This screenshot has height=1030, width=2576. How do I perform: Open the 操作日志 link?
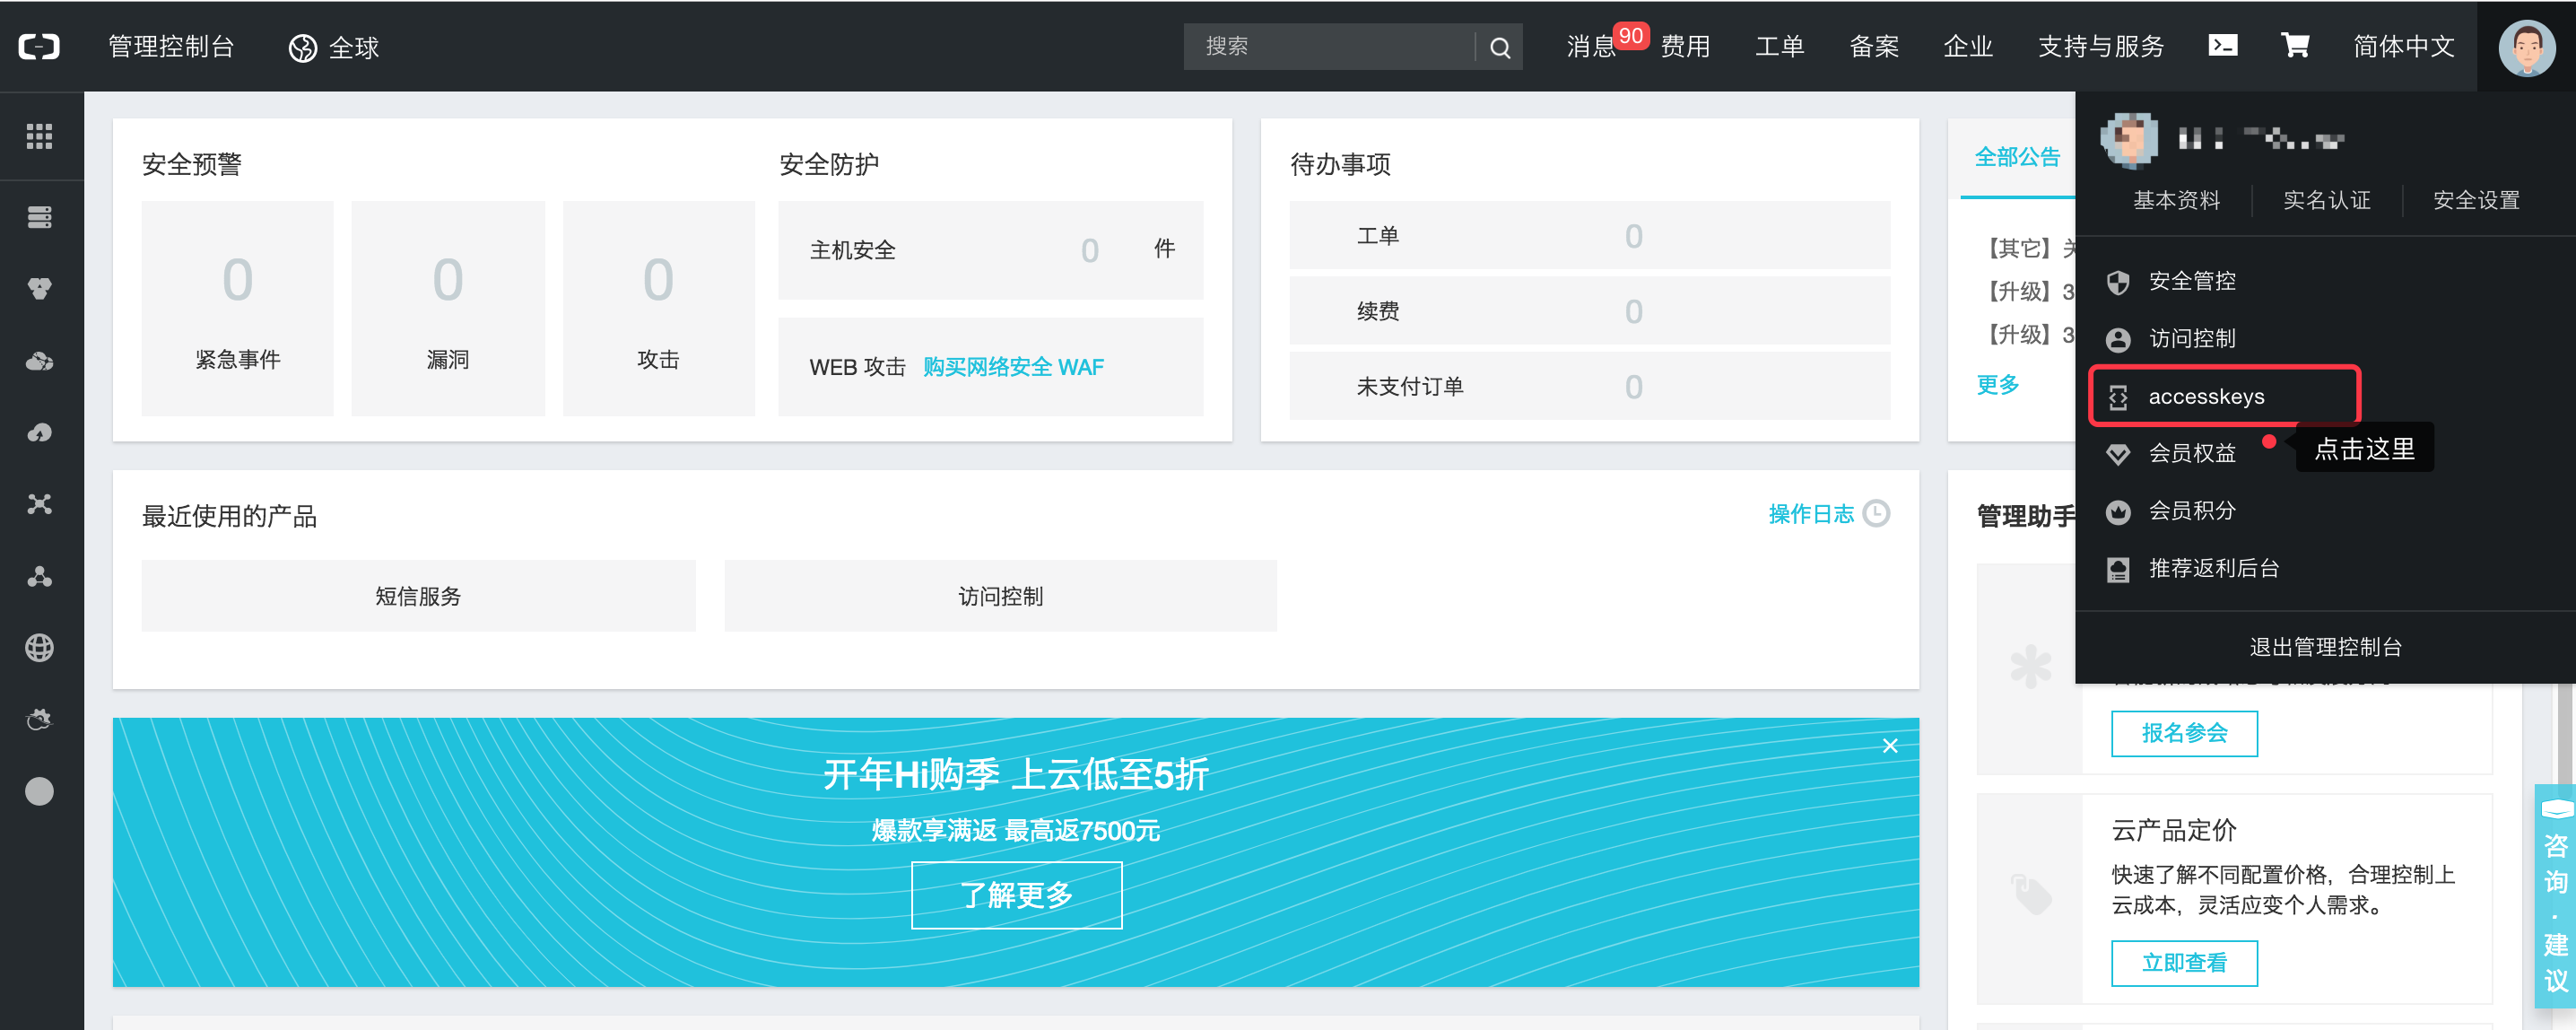point(1810,514)
